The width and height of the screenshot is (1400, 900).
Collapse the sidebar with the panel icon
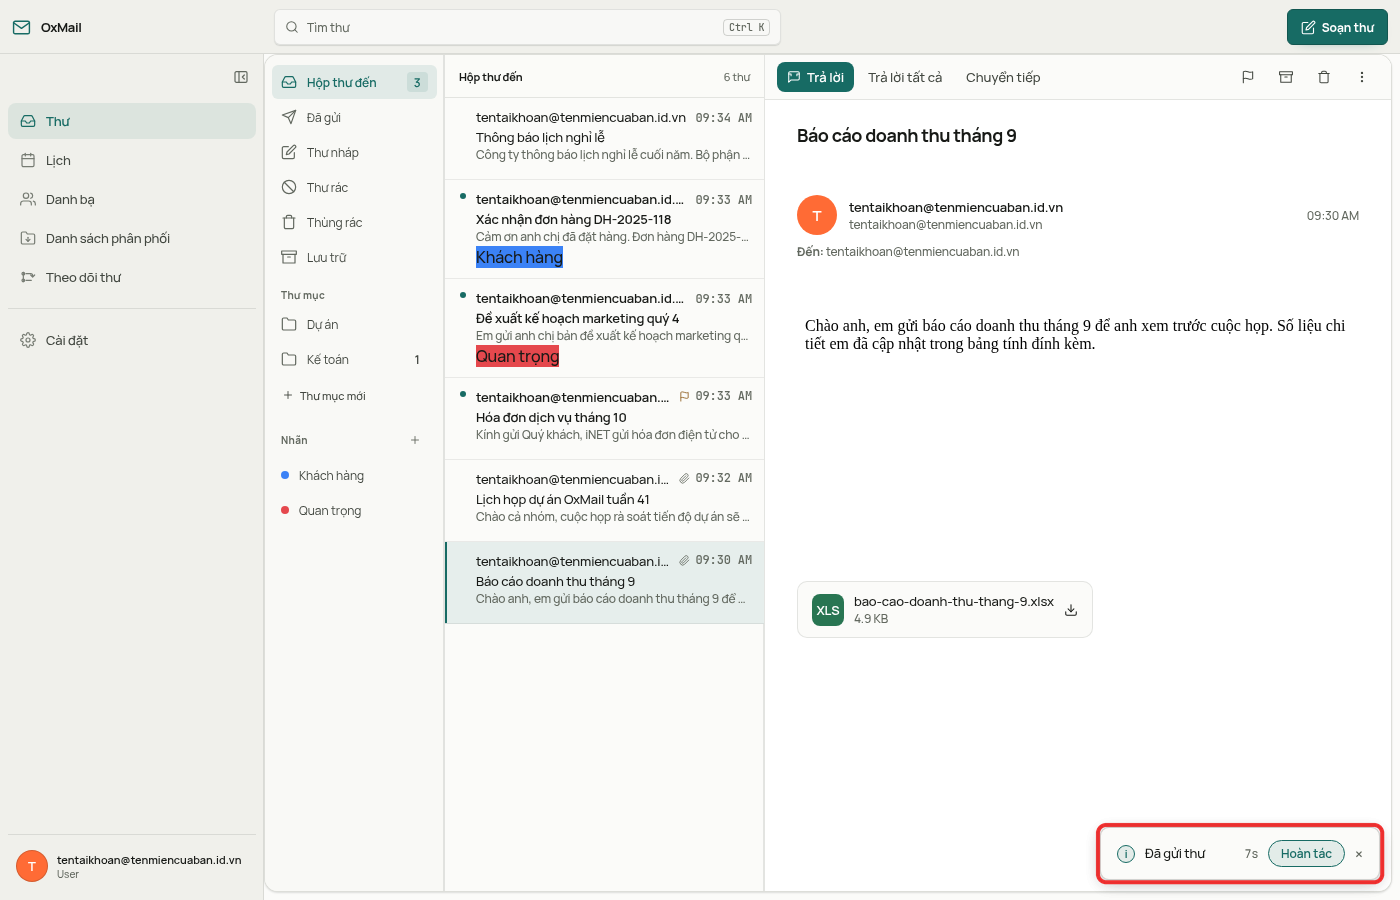point(241,77)
